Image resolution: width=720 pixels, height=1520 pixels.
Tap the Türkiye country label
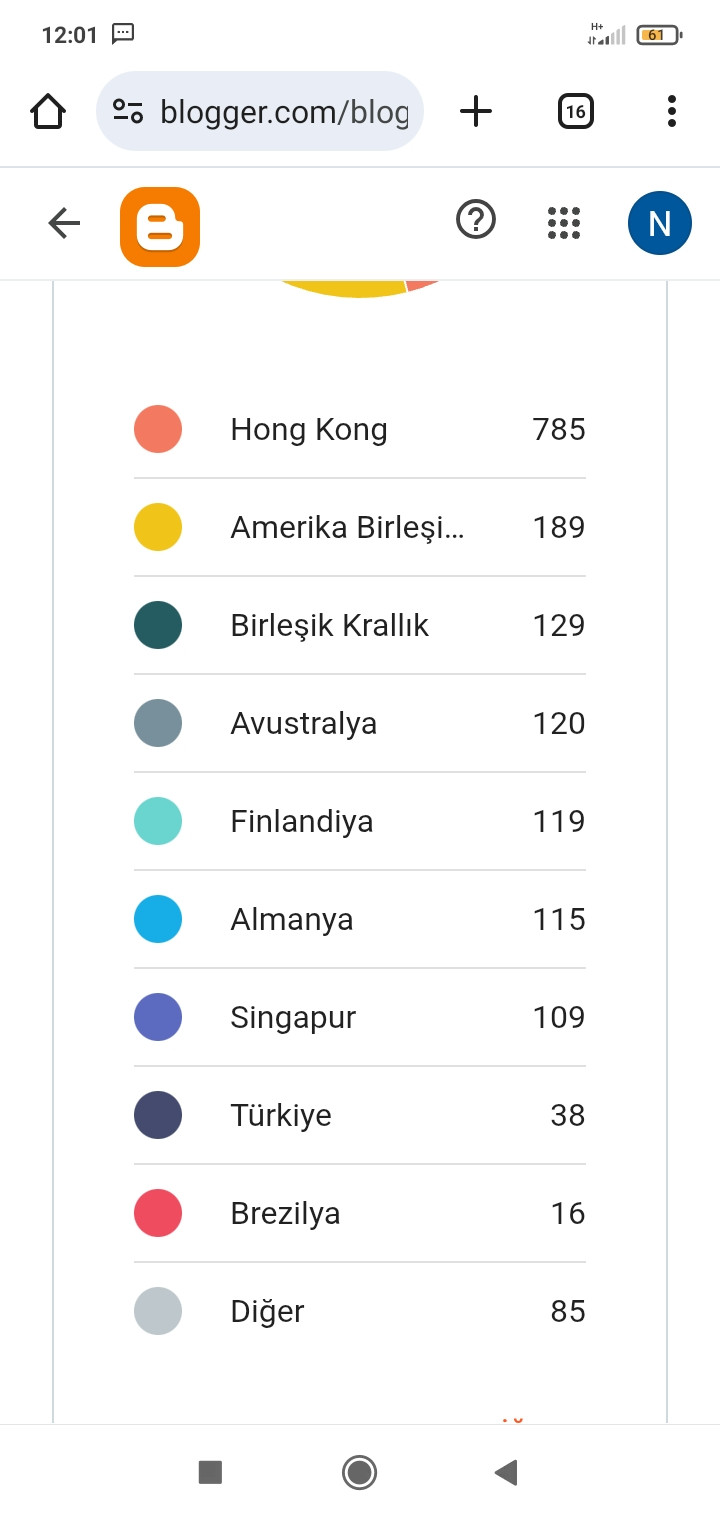pyautogui.click(x=281, y=1115)
